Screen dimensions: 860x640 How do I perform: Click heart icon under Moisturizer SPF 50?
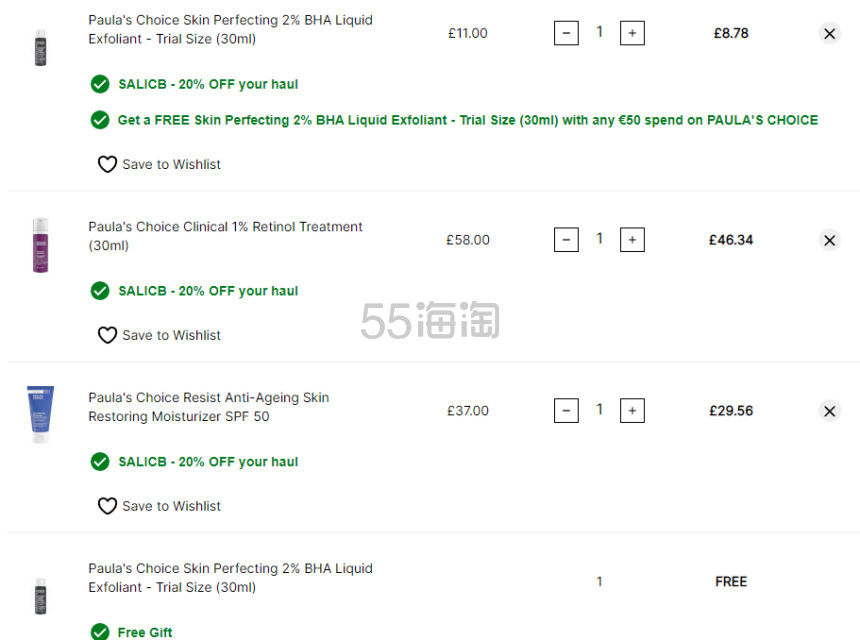pyautogui.click(x=107, y=506)
